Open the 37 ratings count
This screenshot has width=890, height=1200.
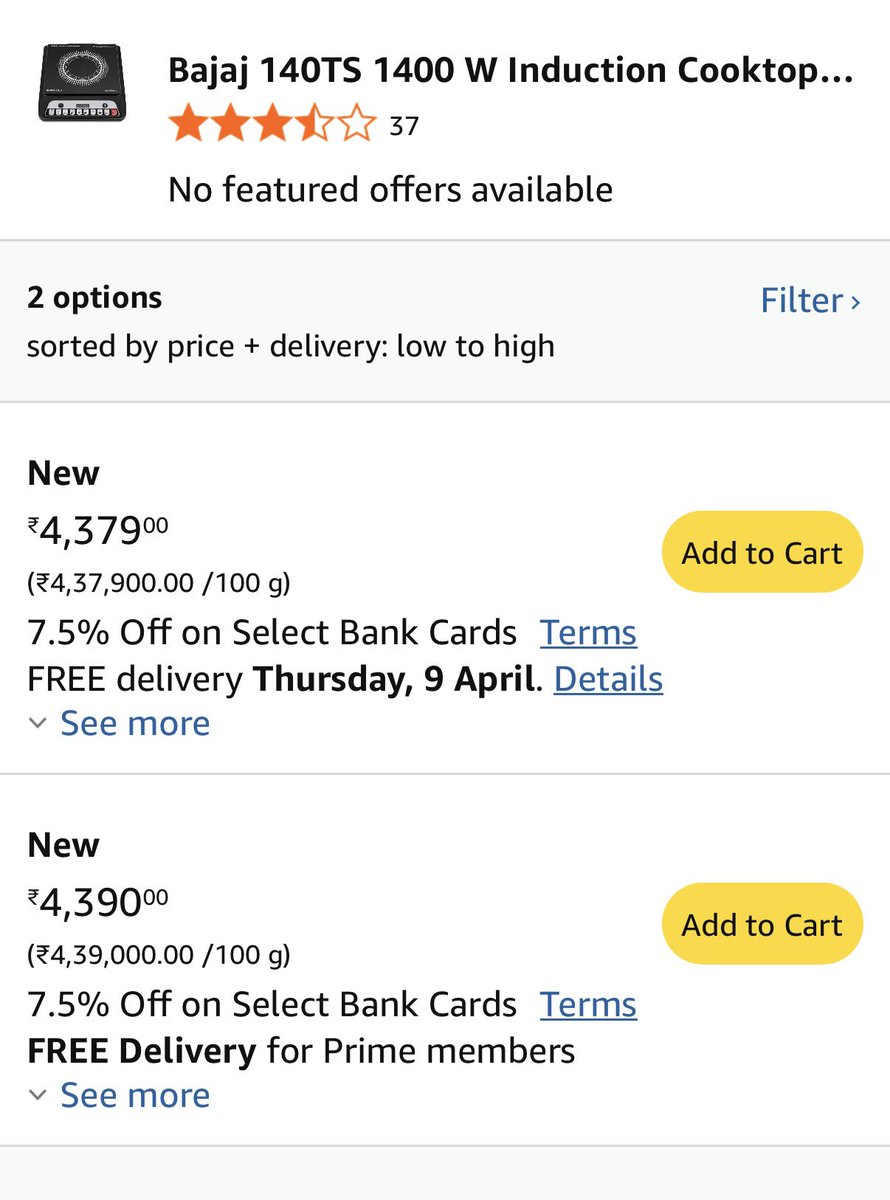click(403, 127)
